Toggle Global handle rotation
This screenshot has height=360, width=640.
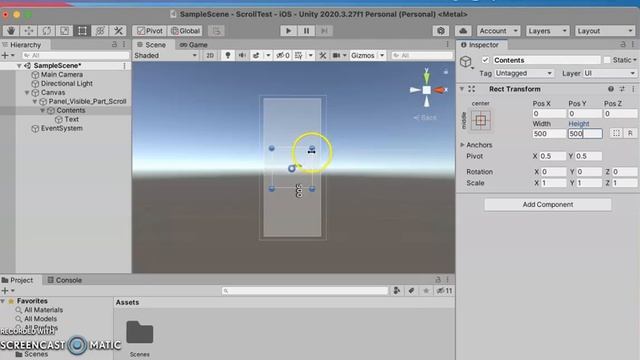185,31
